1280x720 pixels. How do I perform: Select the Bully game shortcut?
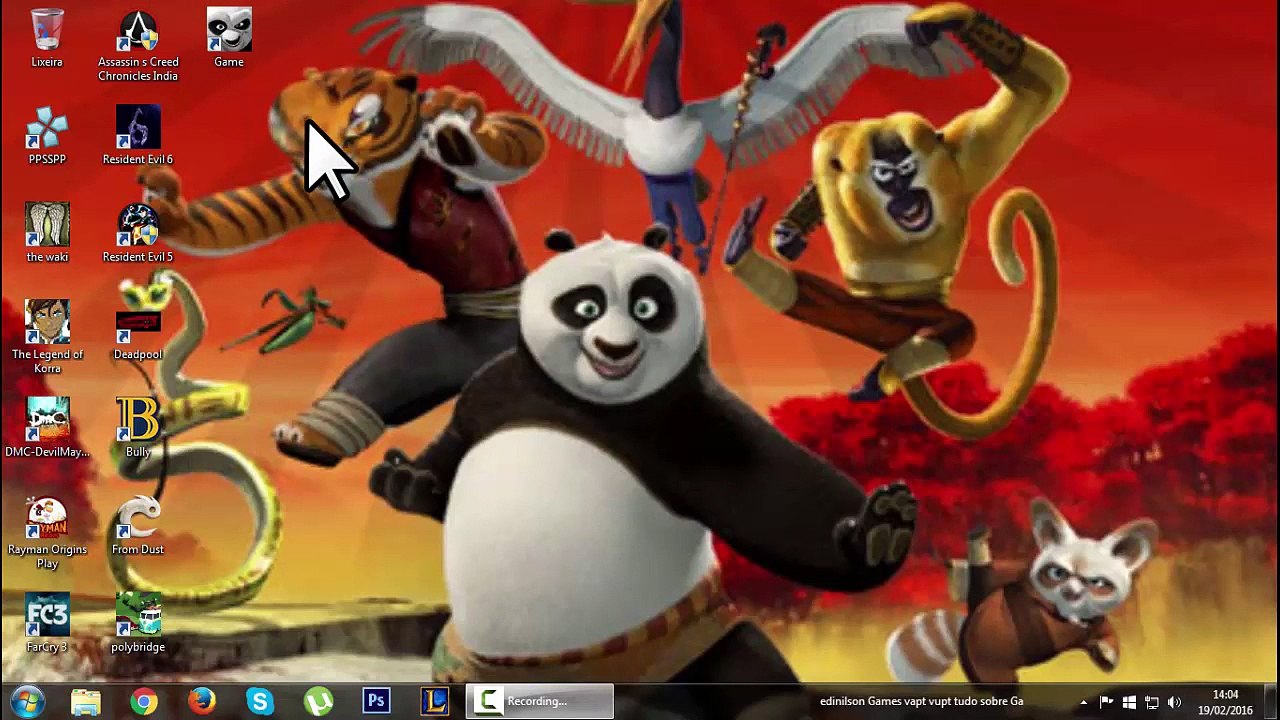click(x=138, y=428)
